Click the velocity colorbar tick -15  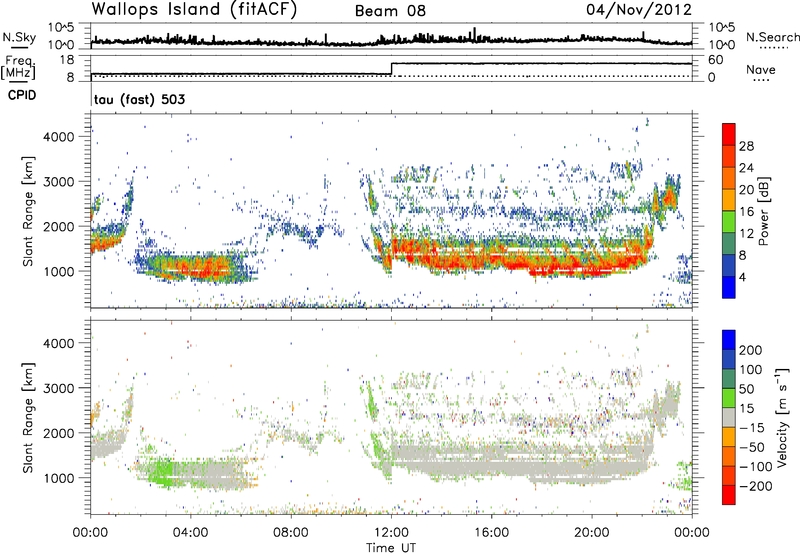[753, 427]
